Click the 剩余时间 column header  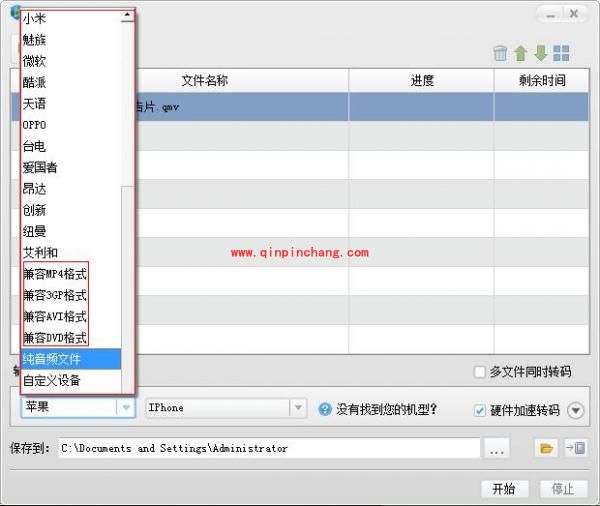tap(542, 81)
